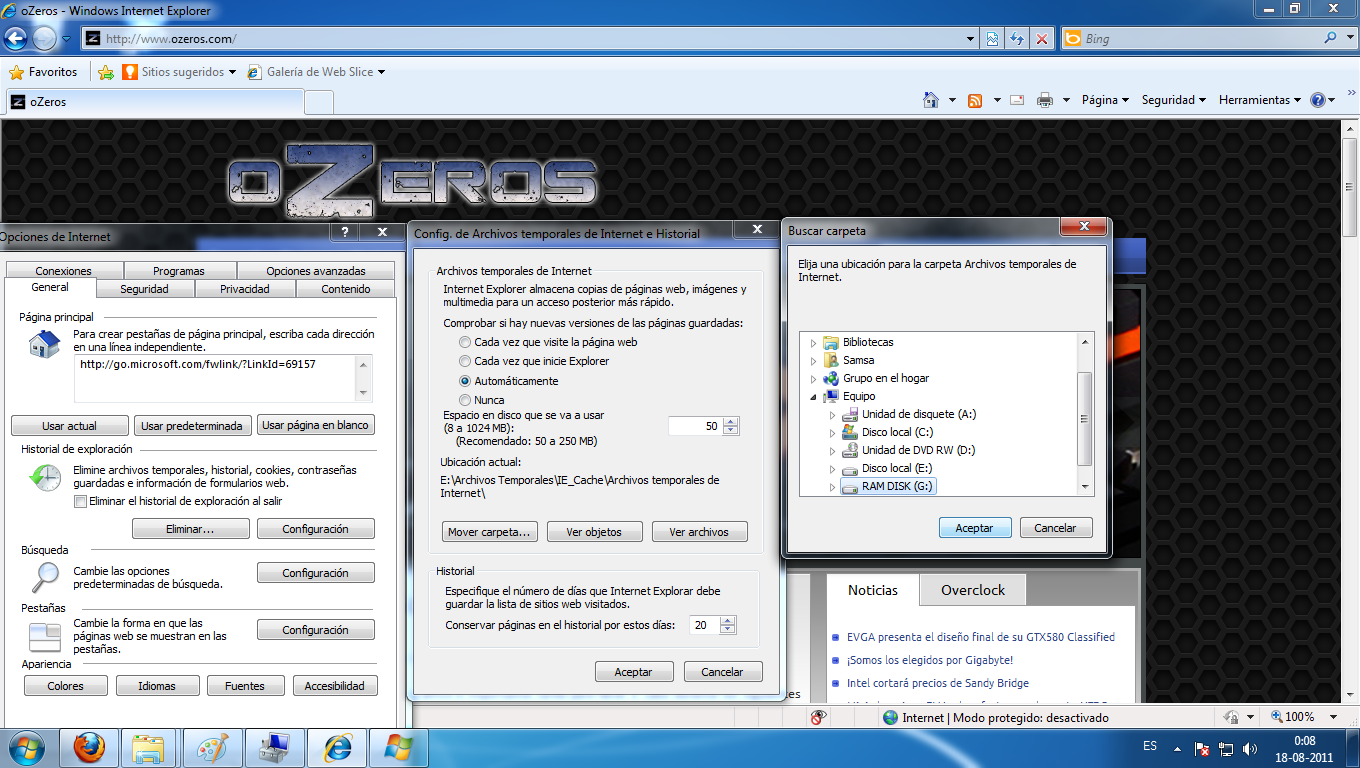Click the Bing search input box
1360x768 pixels.
point(1200,39)
